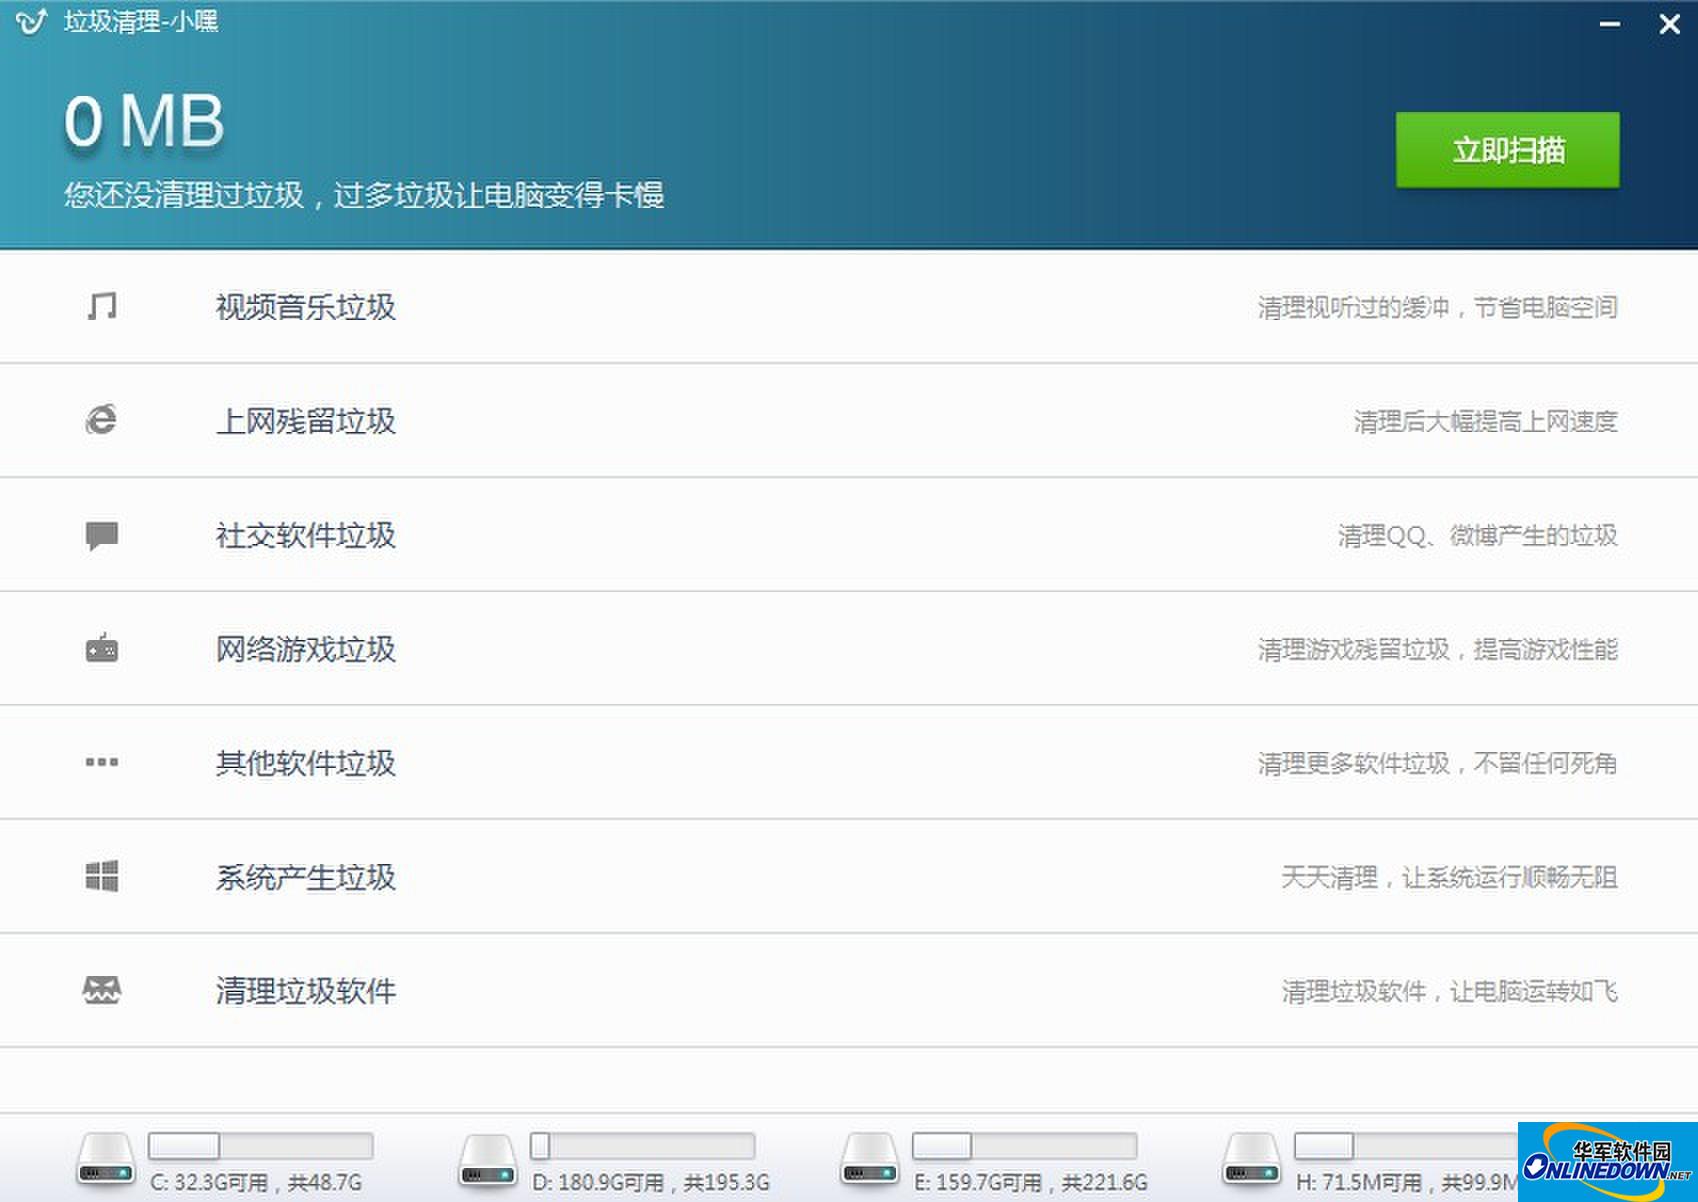Click the H: drive usage bar
The height and width of the screenshot is (1202, 1698).
[x=1406, y=1145]
